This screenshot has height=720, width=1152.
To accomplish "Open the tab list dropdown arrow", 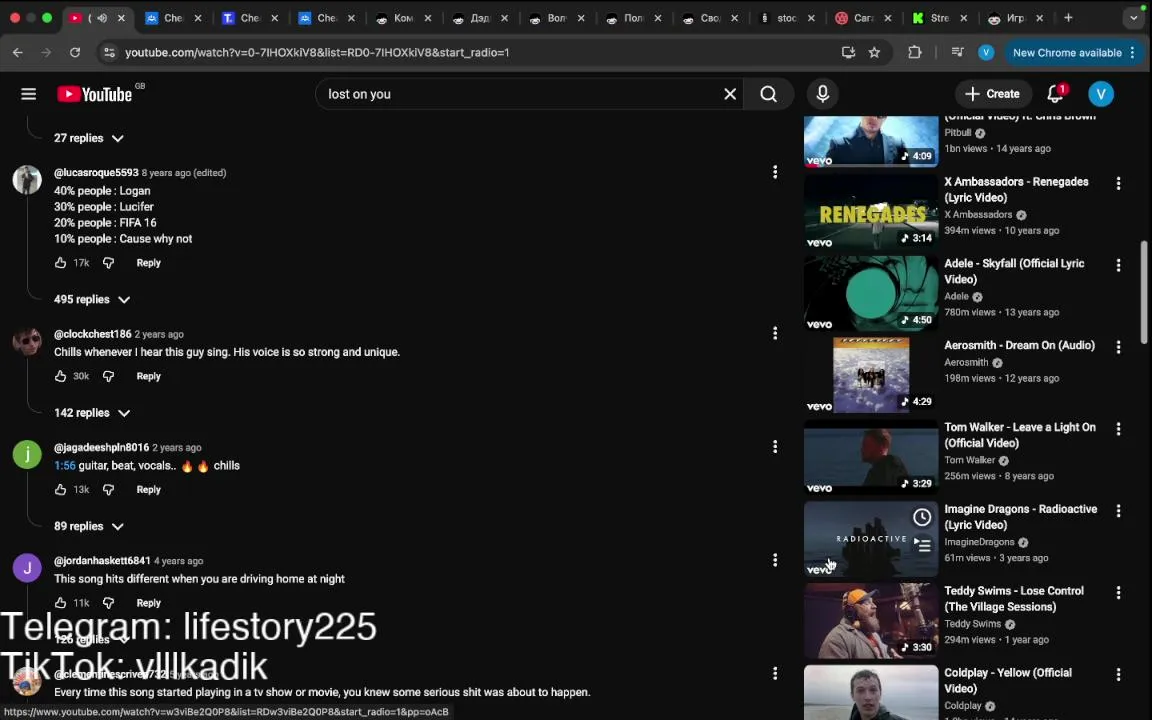I will point(1134,18).
